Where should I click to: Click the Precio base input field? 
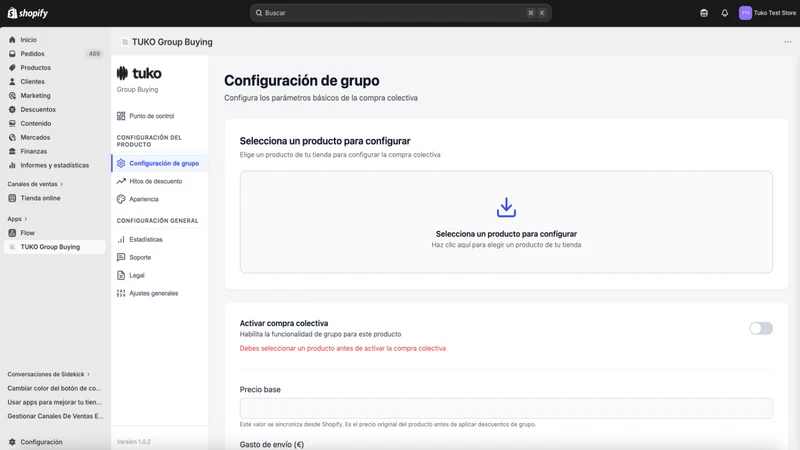click(506, 408)
